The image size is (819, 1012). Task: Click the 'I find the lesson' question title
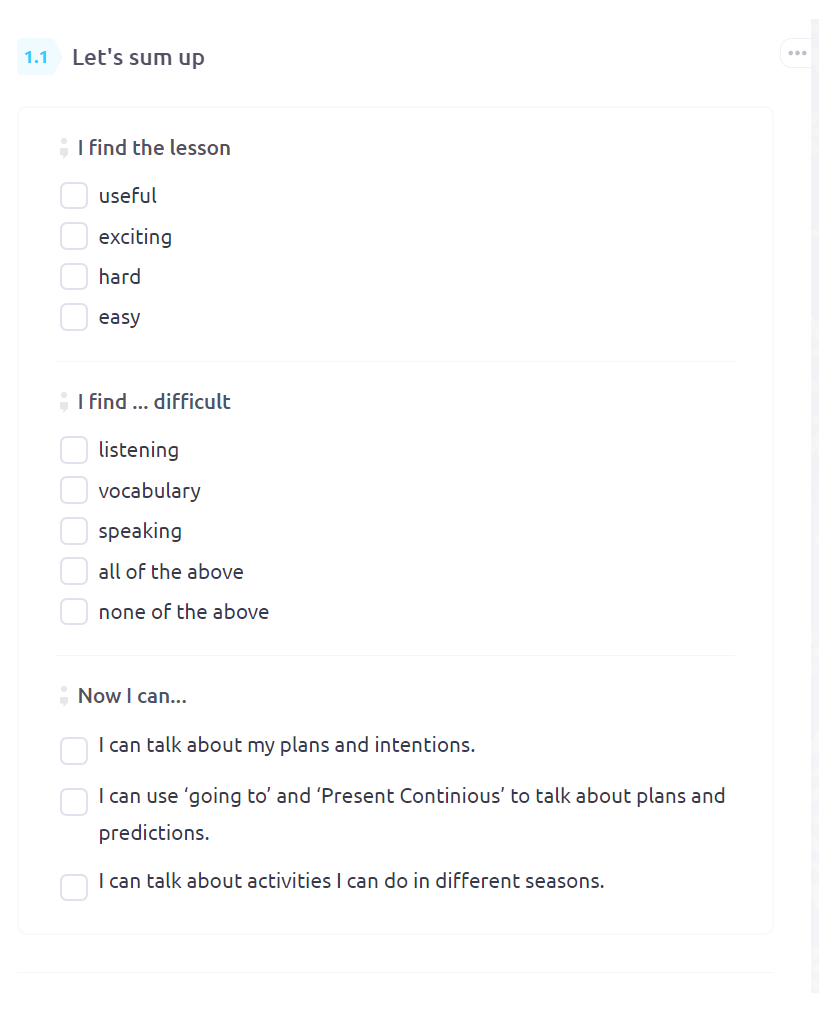(x=154, y=148)
